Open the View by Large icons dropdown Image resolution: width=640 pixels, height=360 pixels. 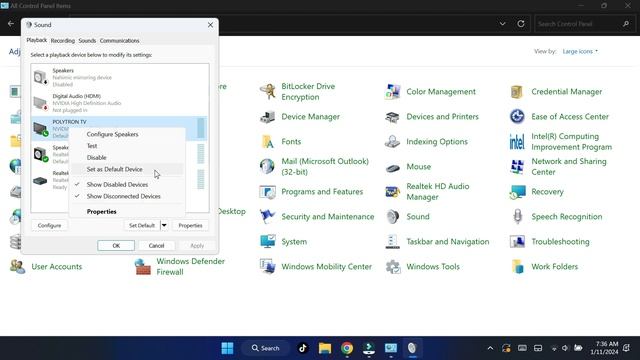tap(580, 51)
